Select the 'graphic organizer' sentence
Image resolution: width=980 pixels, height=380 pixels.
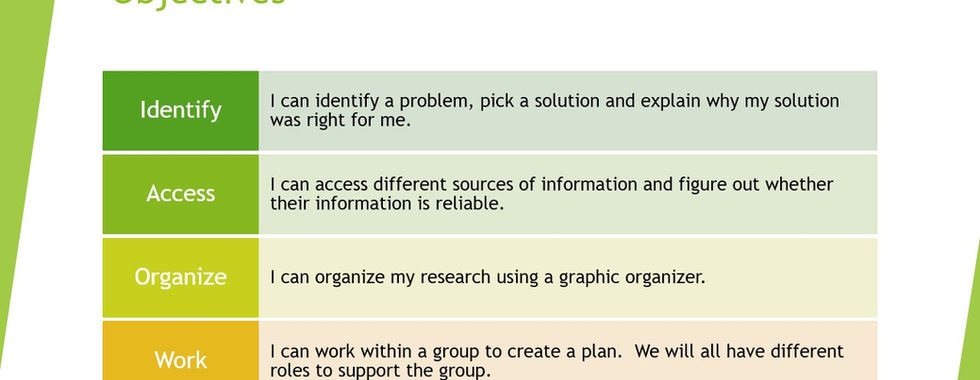pos(488,277)
